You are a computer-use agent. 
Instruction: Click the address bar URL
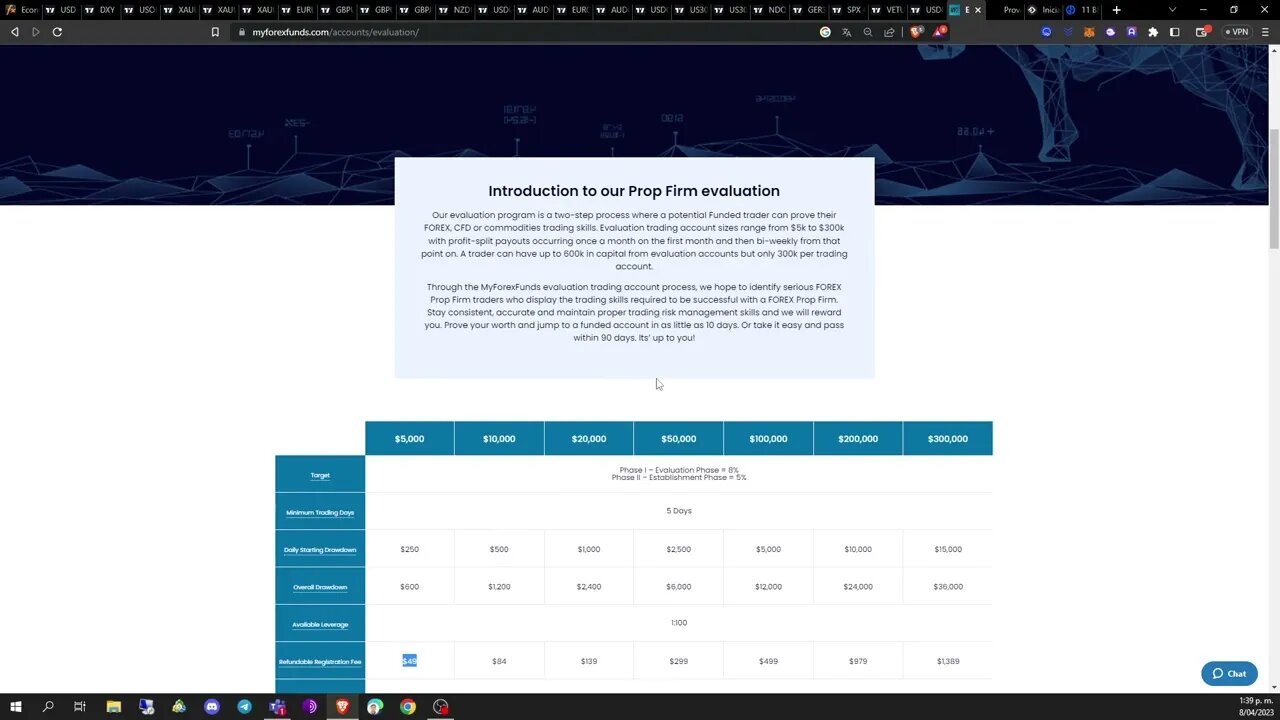click(335, 32)
